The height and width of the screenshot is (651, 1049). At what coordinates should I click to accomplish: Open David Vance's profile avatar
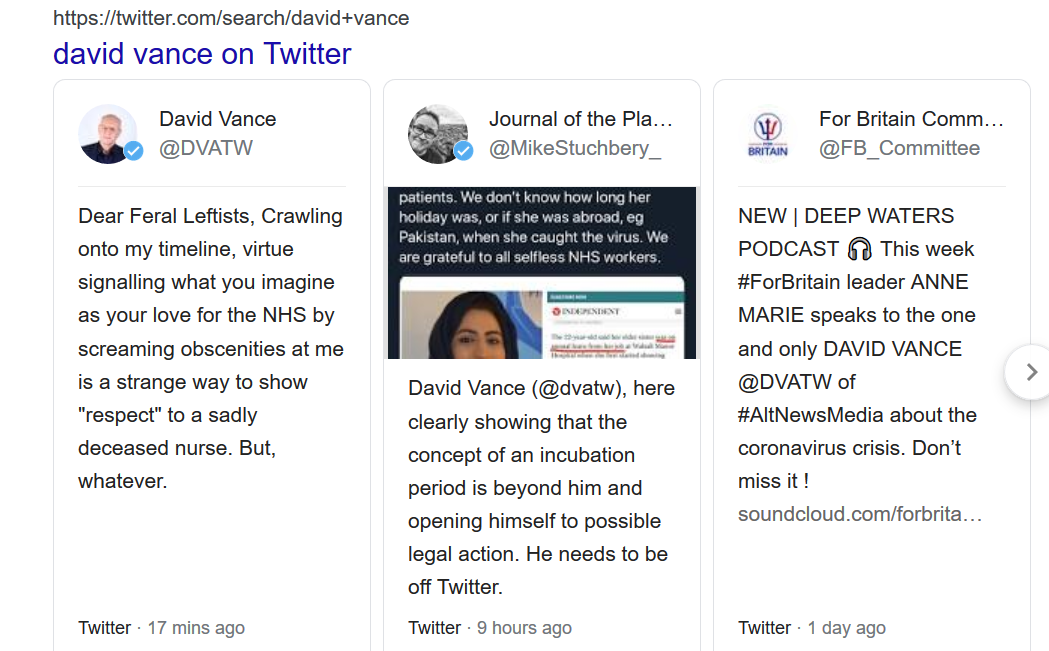[x=108, y=134]
